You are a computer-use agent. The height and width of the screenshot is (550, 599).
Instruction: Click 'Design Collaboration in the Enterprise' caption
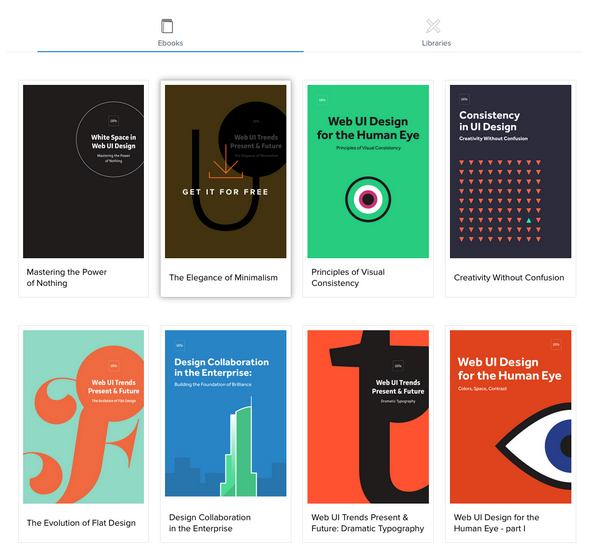pos(210,523)
